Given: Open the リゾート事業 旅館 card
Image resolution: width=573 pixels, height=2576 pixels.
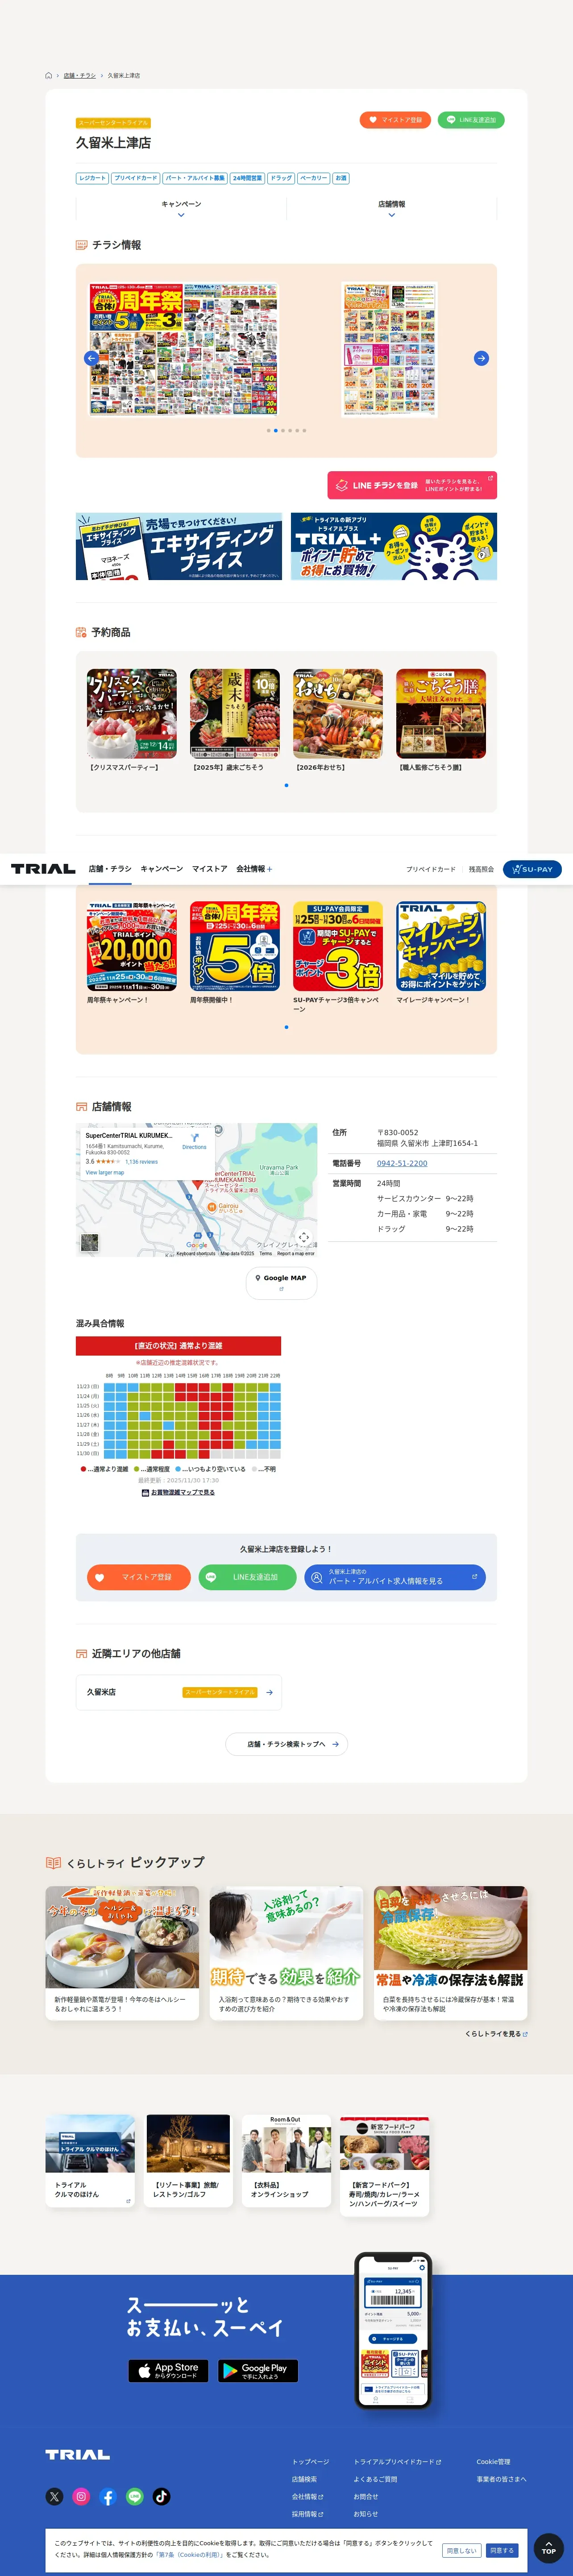Looking at the screenshot, I should [x=188, y=2161].
